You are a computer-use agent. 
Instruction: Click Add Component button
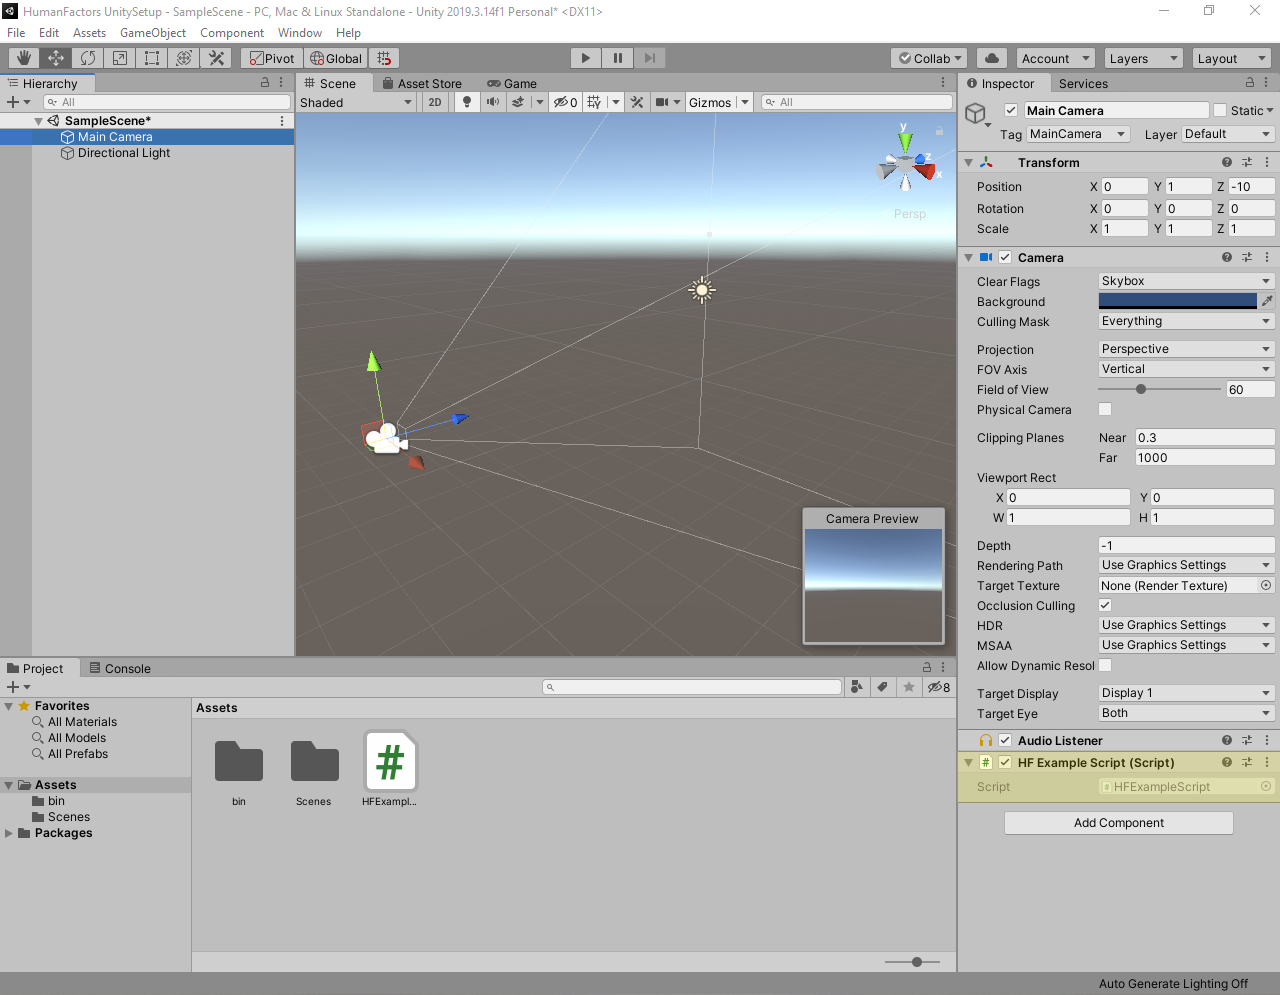(x=1119, y=823)
